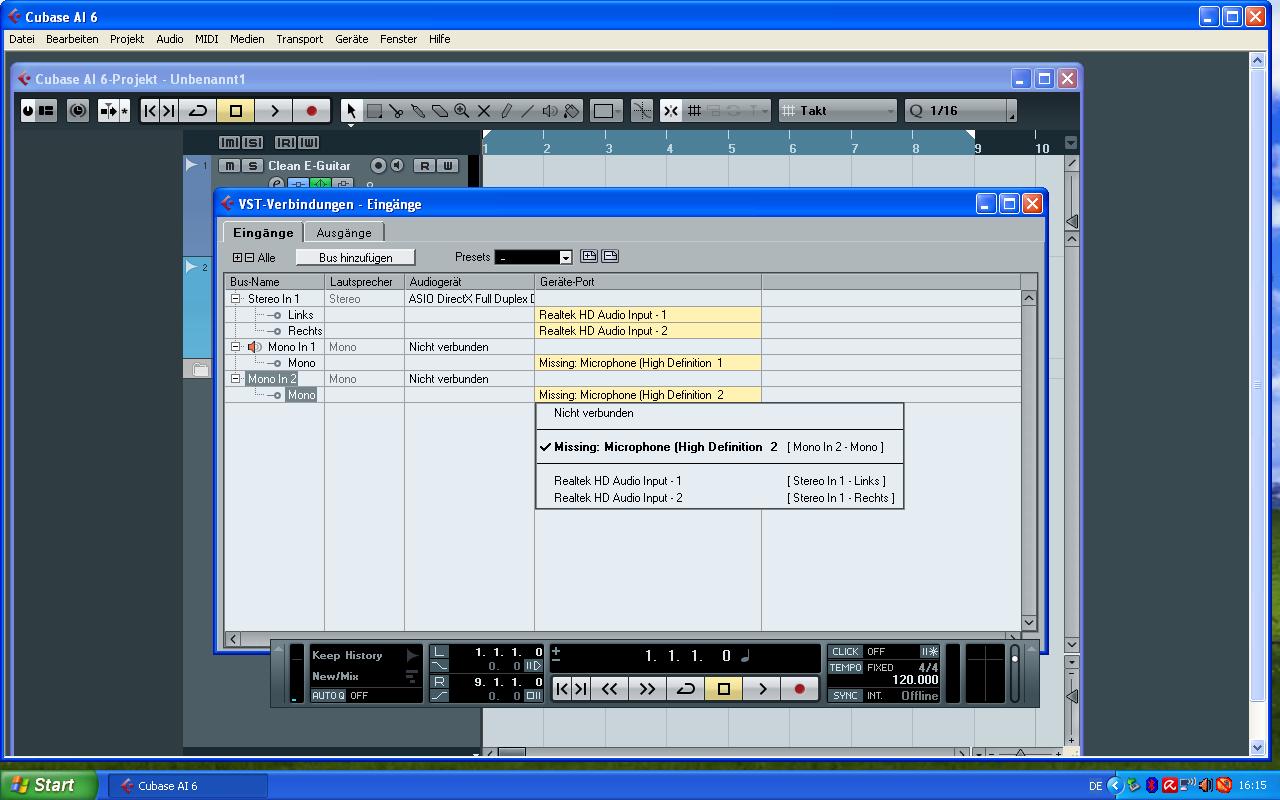
Task: Open the Presets dropdown
Action: coord(565,258)
